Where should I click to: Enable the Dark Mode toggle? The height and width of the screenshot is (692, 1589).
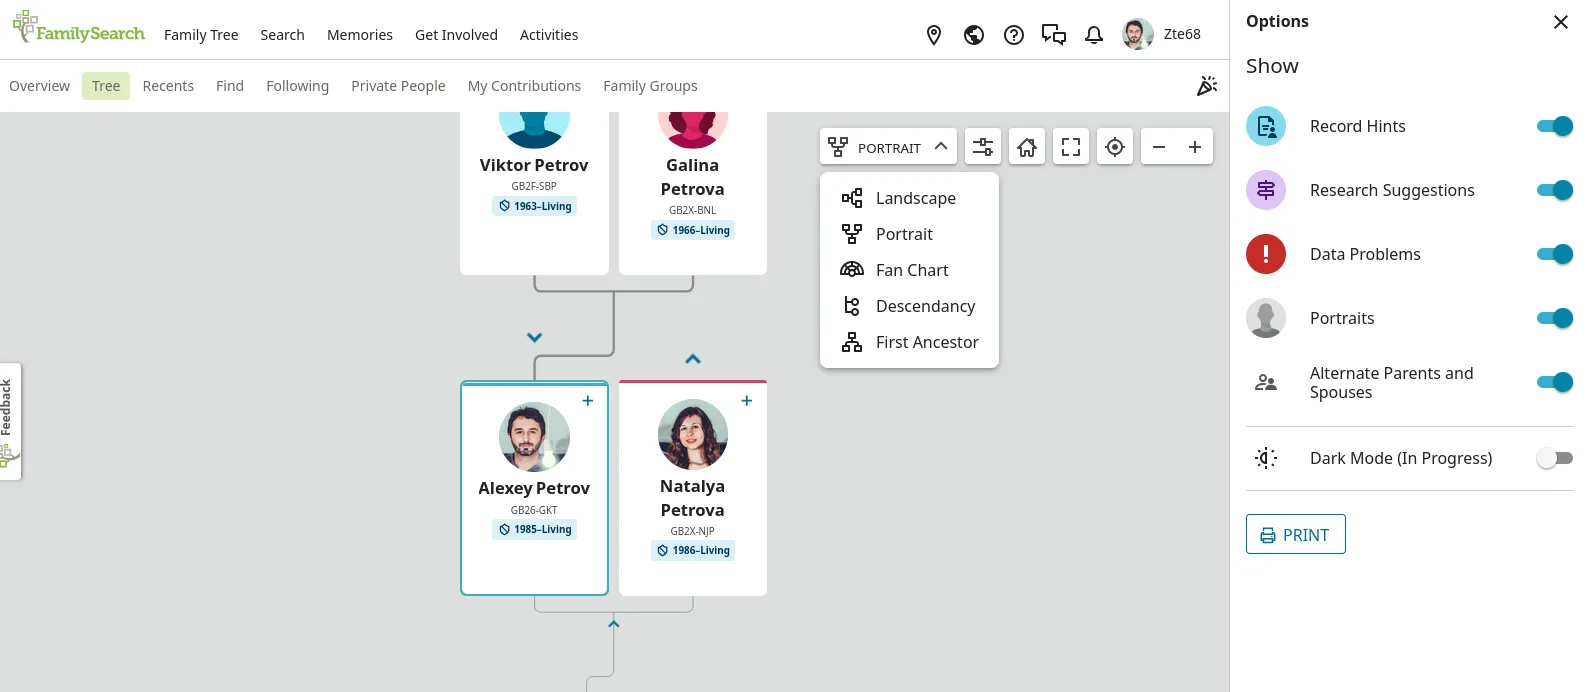point(1555,458)
